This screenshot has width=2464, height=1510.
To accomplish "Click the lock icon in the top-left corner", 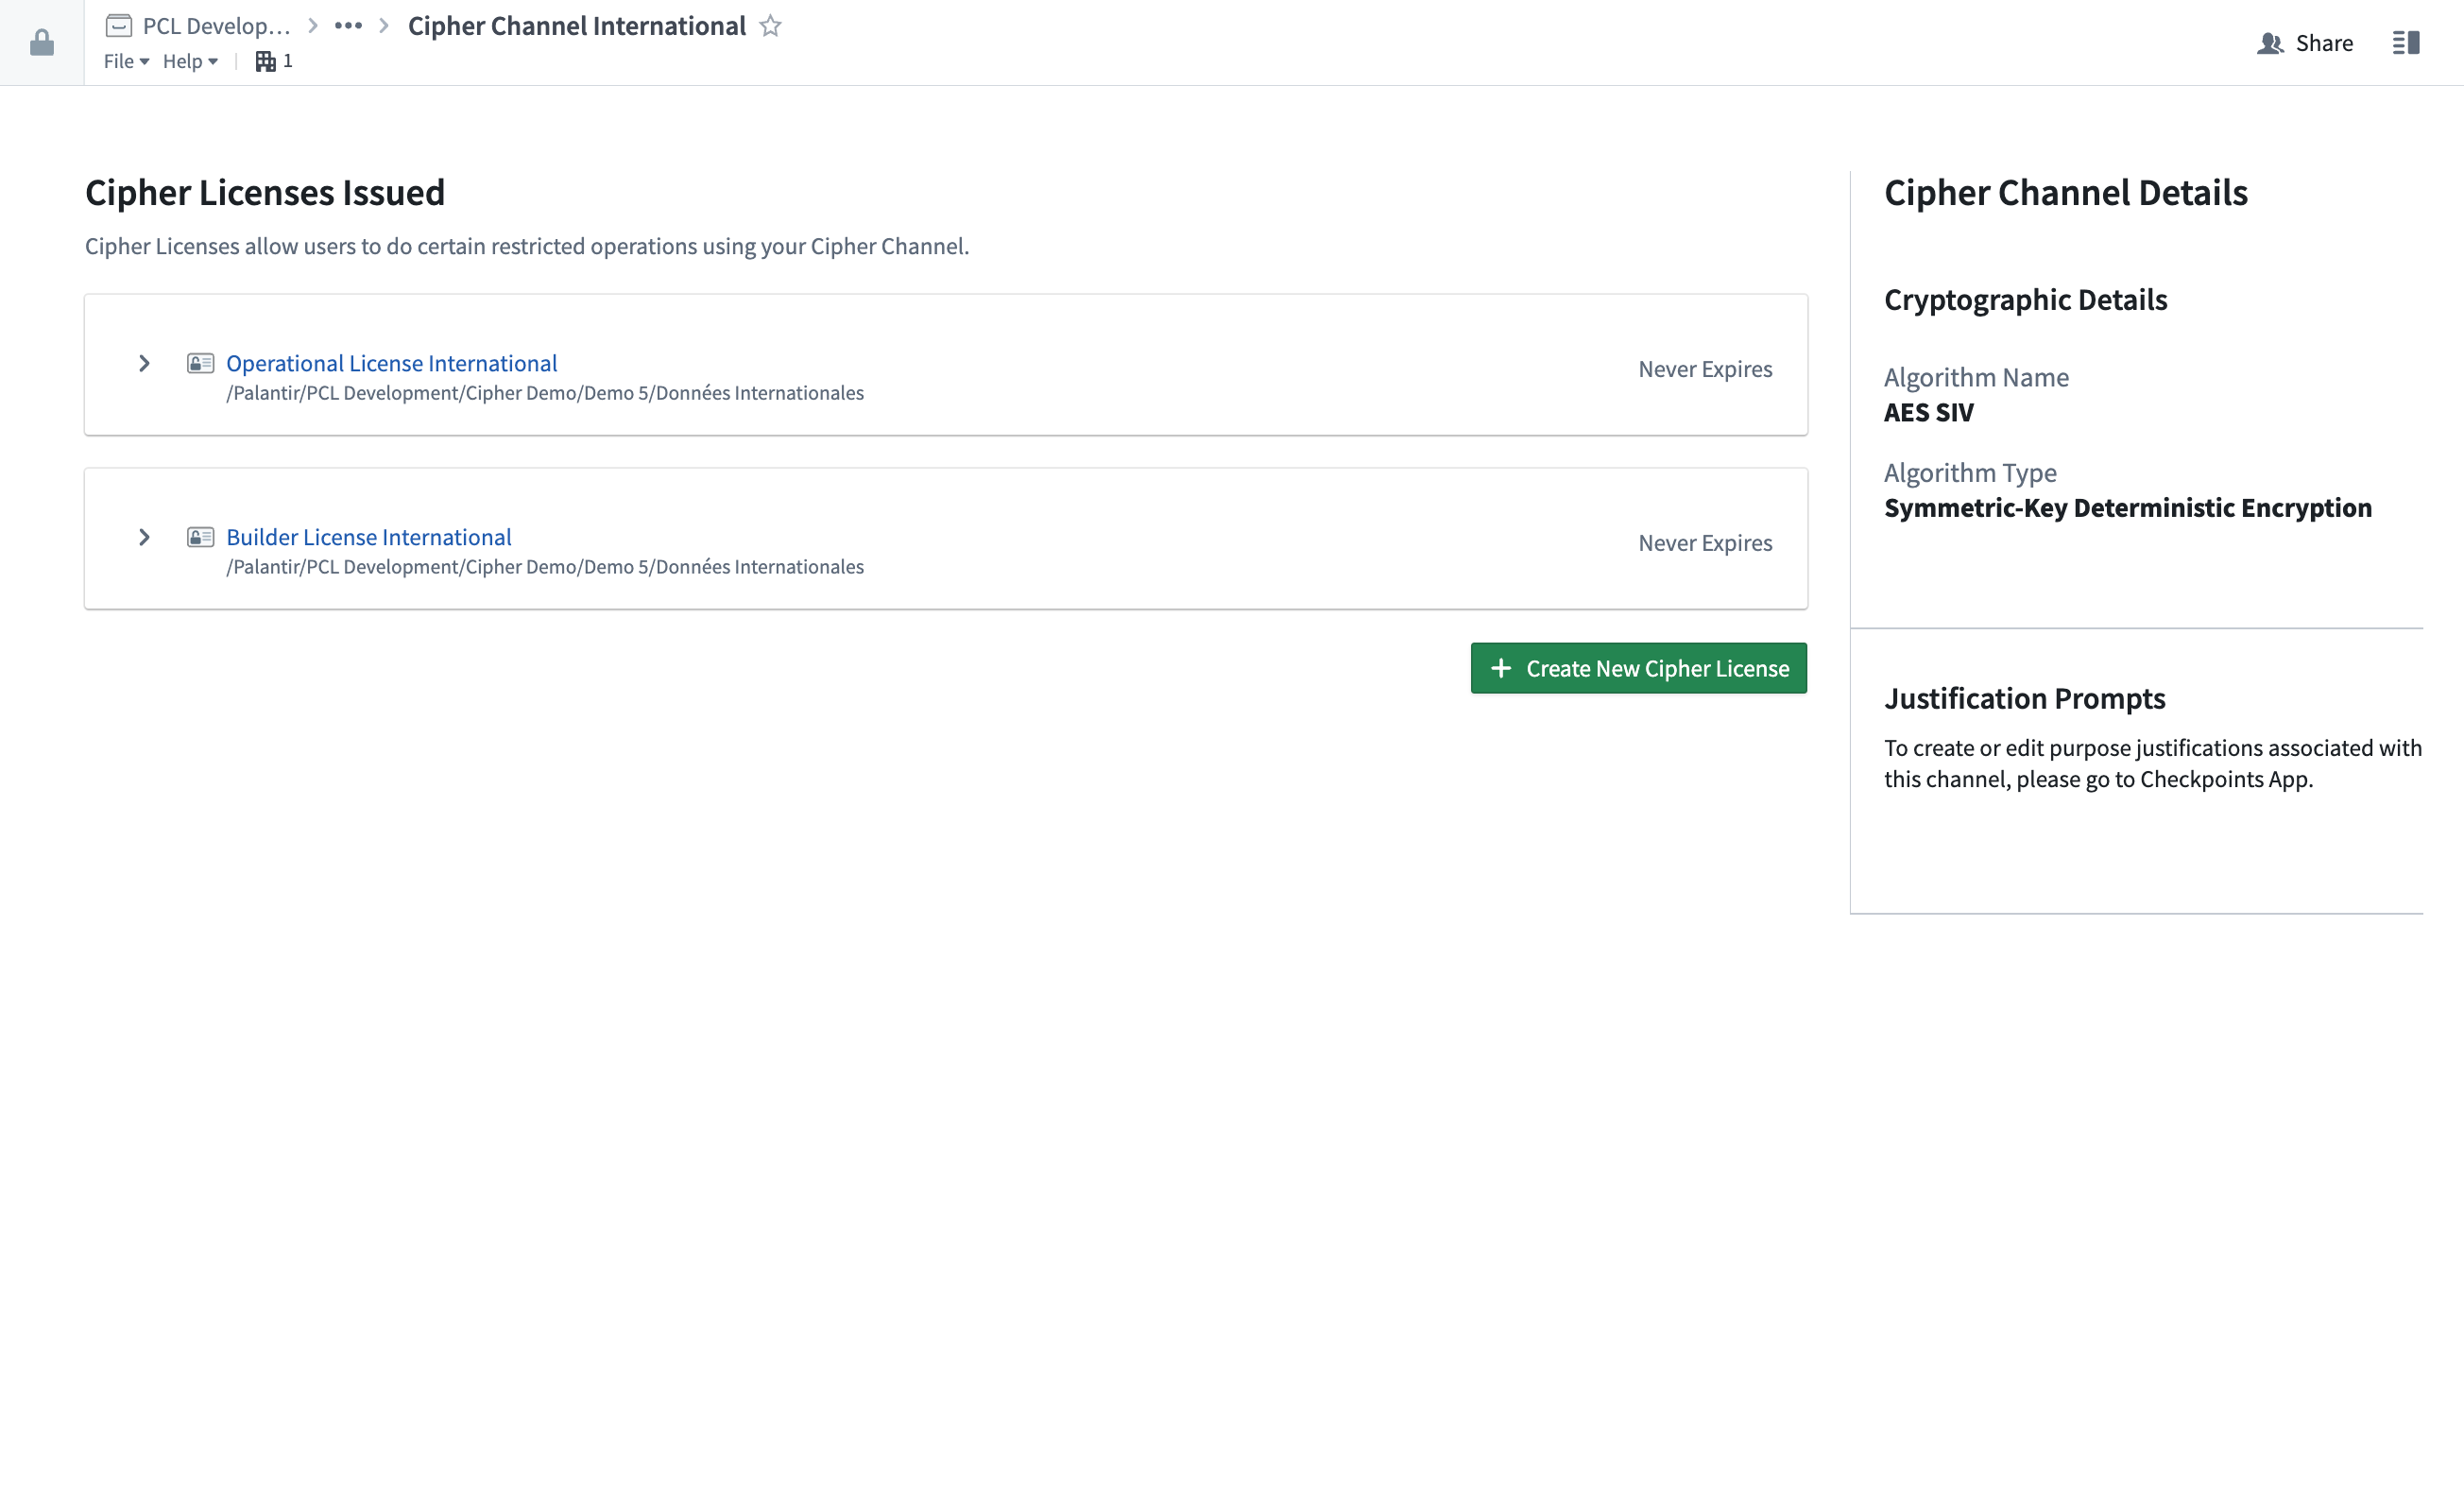I will click(42, 42).
